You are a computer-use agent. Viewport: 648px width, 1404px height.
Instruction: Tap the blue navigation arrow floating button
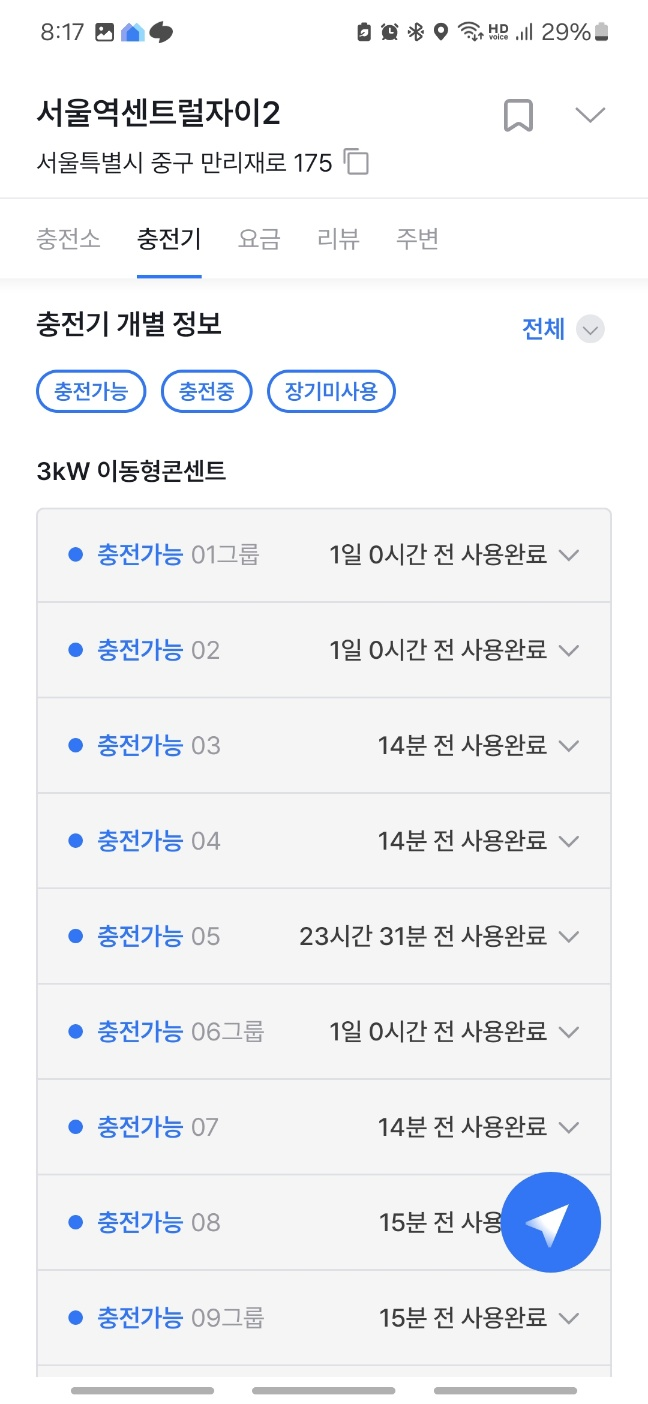(x=550, y=1221)
